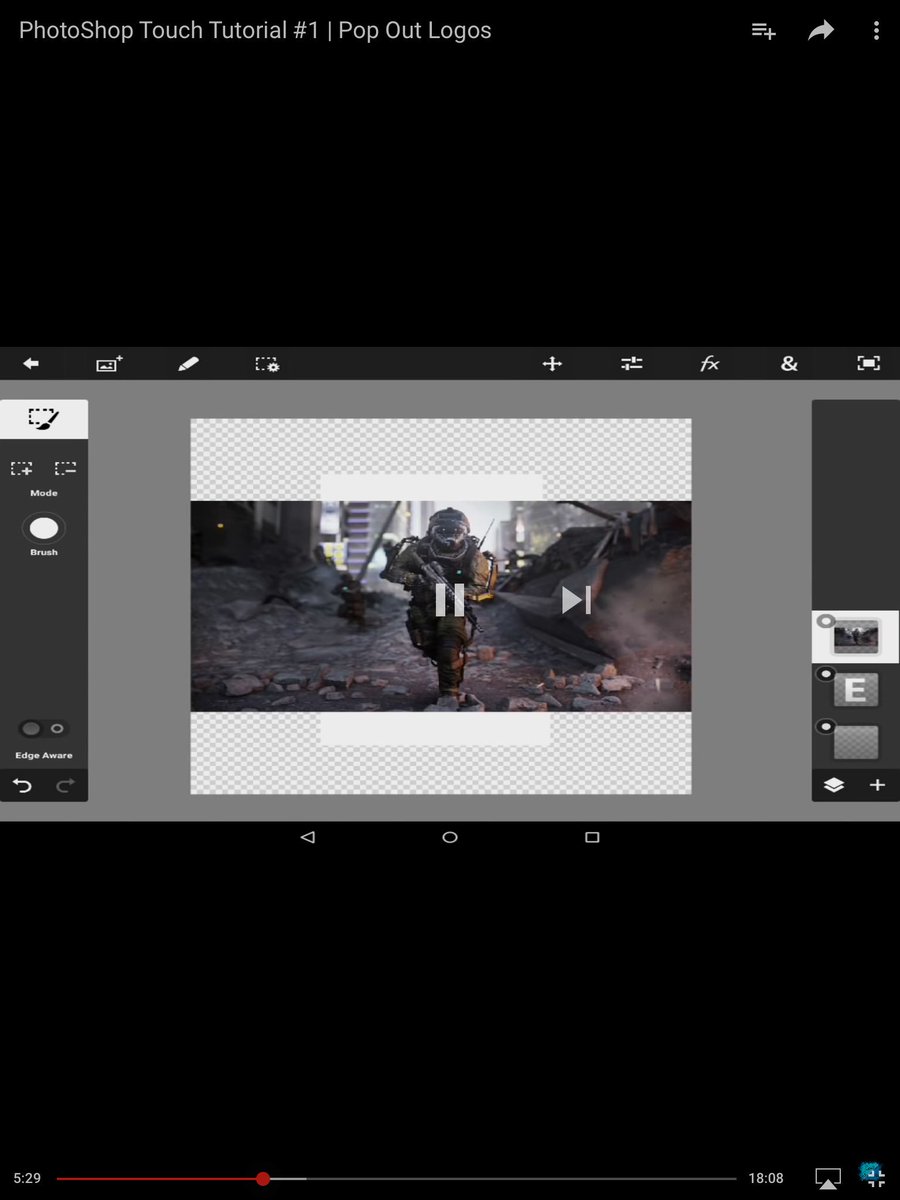Select the soldier photo layer thumbnail
Image resolution: width=900 pixels, height=1200 pixels.
click(856, 637)
